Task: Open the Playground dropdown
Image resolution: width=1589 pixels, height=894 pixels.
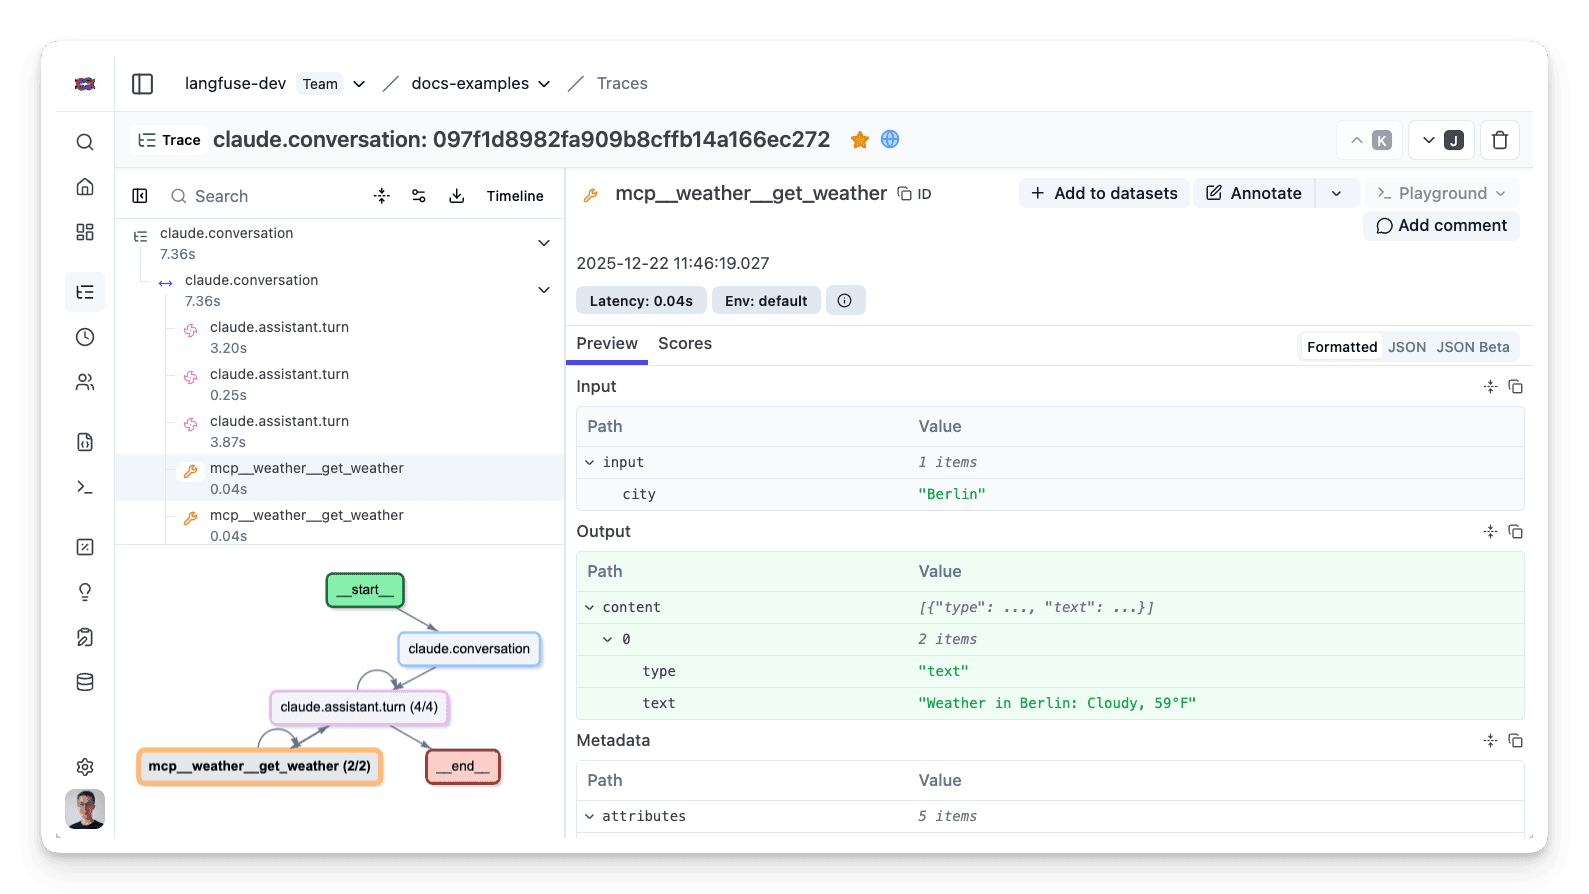Action: [1441, 193]
